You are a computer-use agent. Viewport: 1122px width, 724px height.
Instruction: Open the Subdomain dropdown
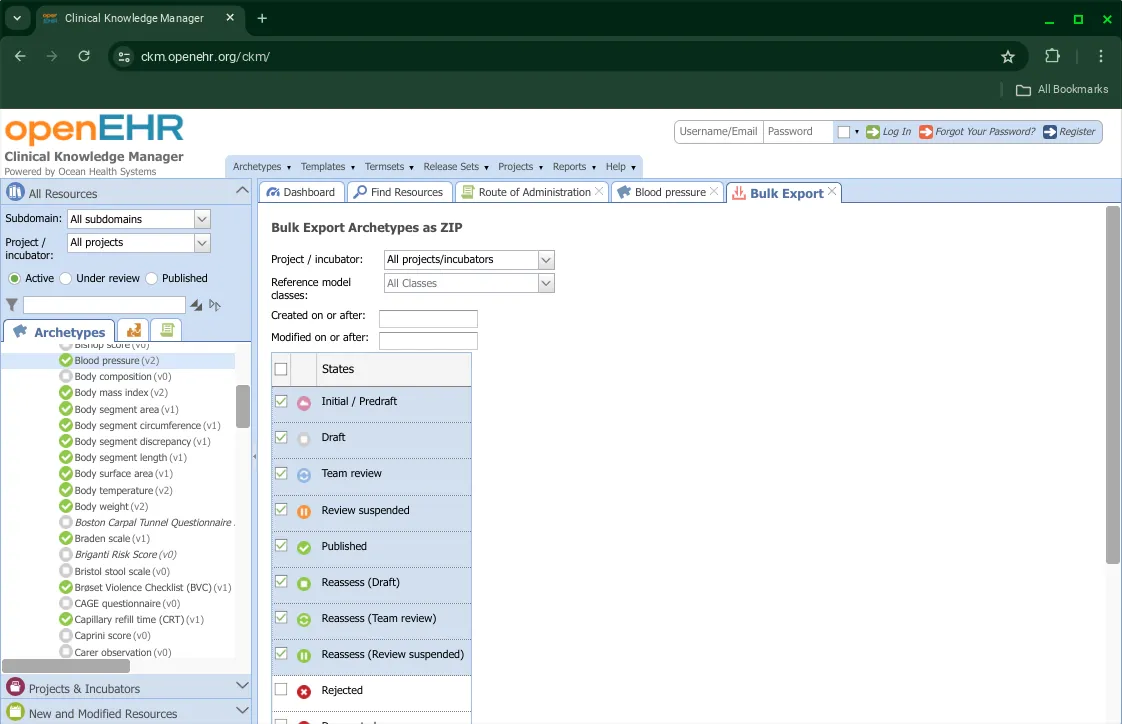coord(202,219)
